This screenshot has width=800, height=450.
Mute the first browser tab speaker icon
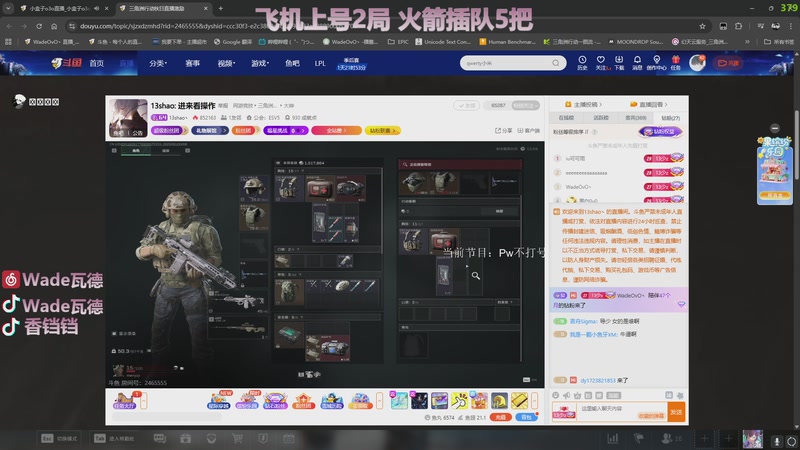click(96, 8)
